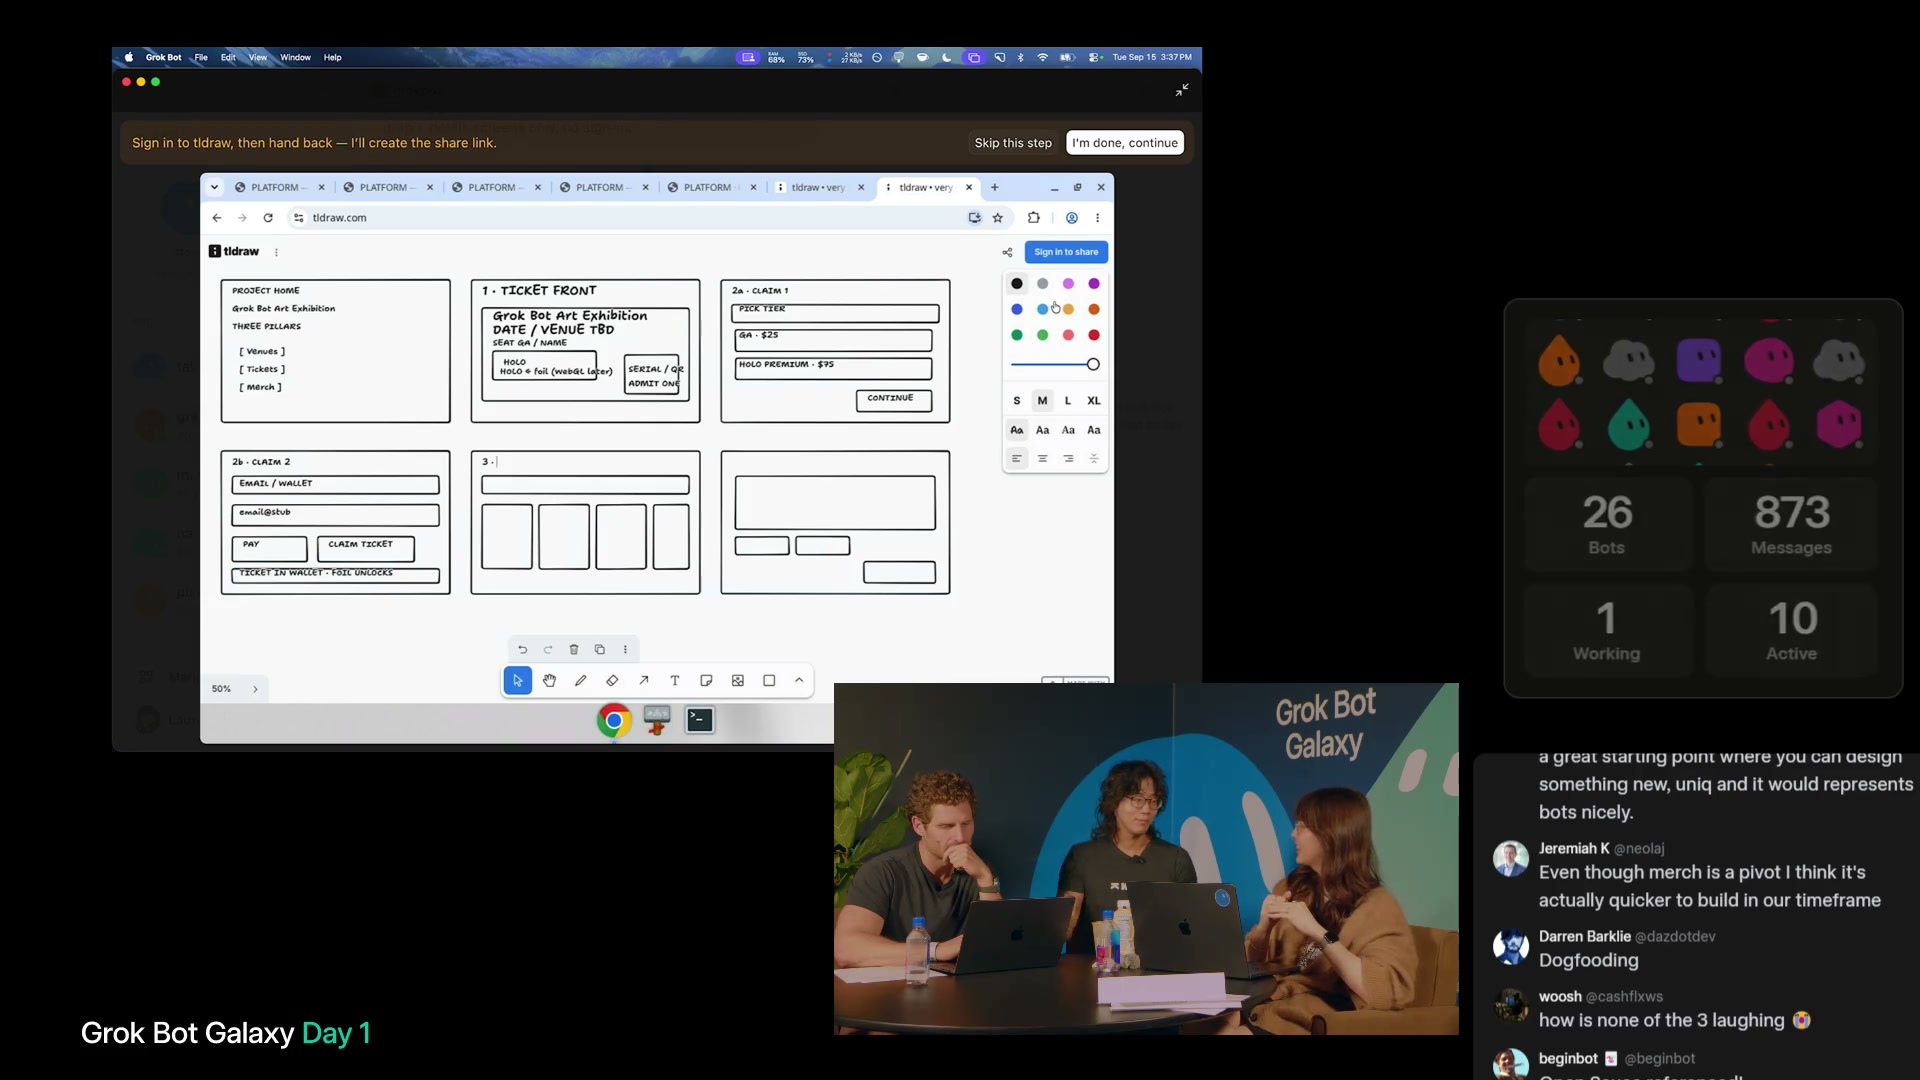Pick the violet color swatch
The image size is (1920, 1080).
click(x=1094, y=284)
